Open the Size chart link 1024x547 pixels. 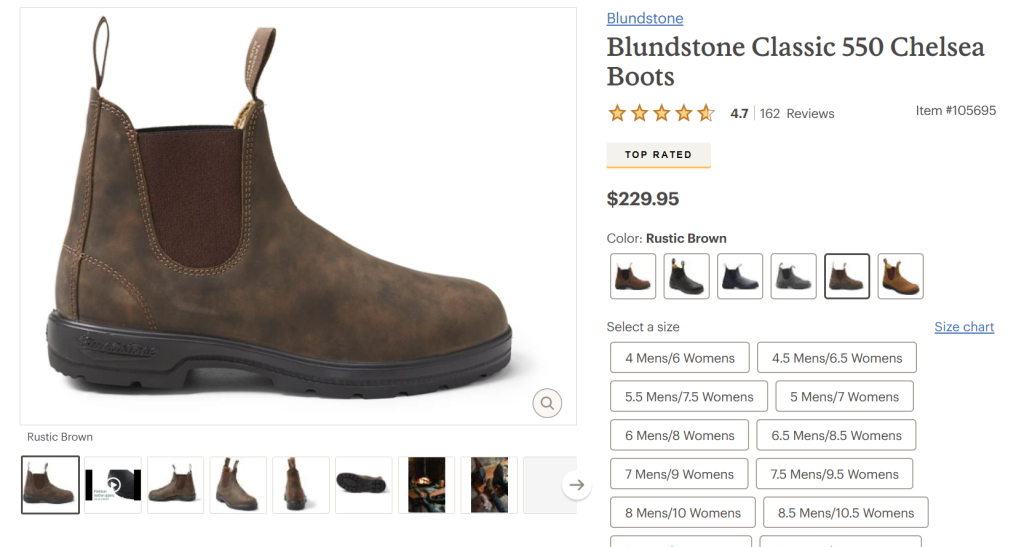pos(964,327)
